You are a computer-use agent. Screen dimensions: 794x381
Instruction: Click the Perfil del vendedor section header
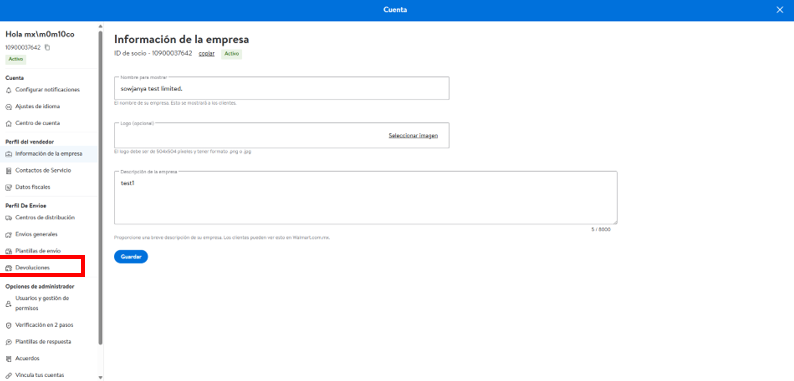(29, 142)
